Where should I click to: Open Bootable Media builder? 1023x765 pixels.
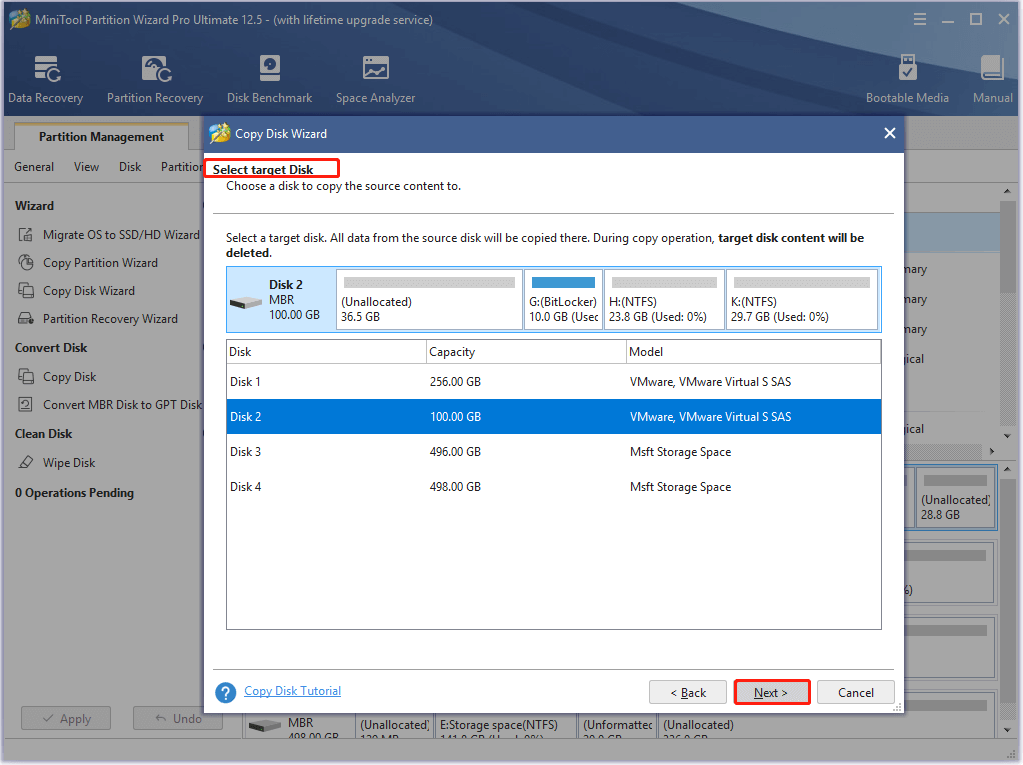pyautogui.click(x=907, y=79)
